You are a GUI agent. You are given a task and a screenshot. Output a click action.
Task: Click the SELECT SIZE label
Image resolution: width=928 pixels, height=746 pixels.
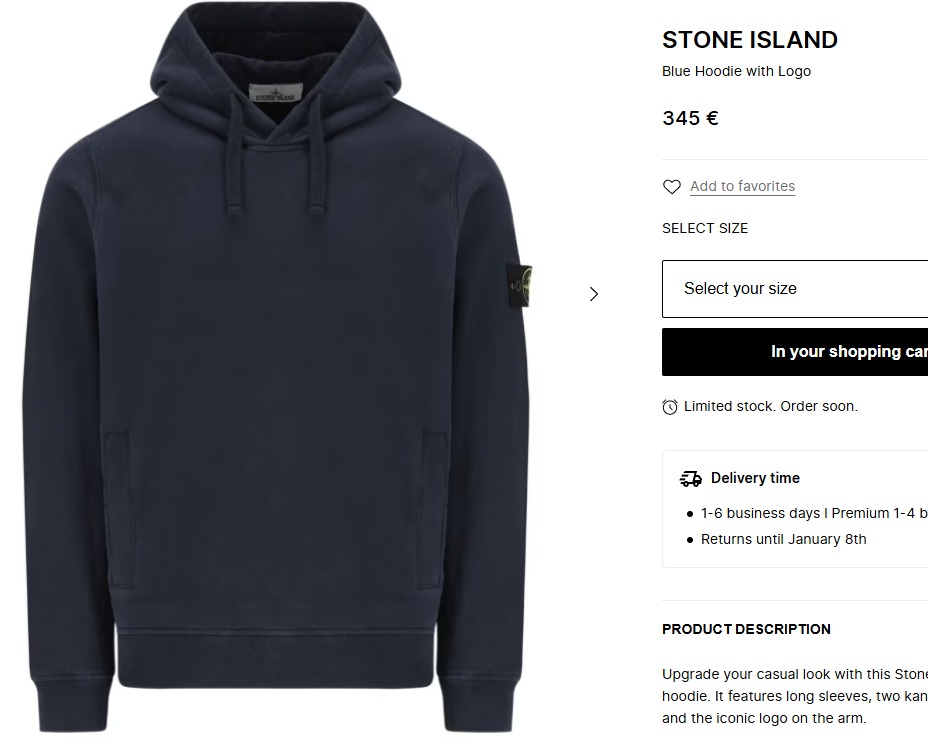point(705,228)
